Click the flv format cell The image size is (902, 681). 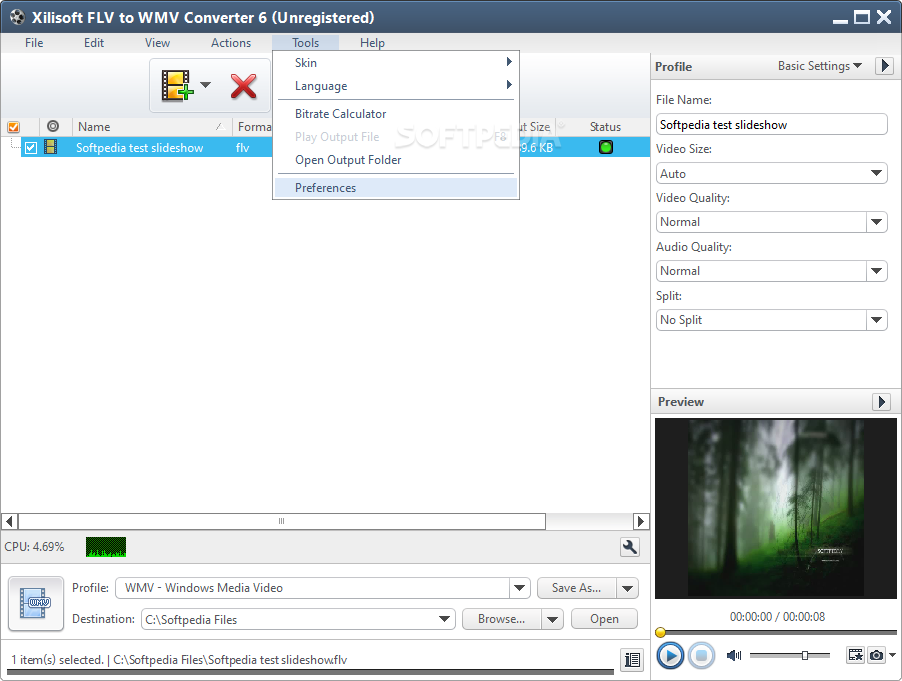point(242,148)
